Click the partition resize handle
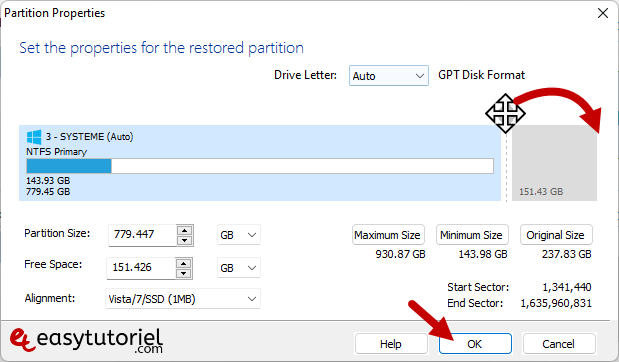Screen dimensions: 619x362 (506, 162)
